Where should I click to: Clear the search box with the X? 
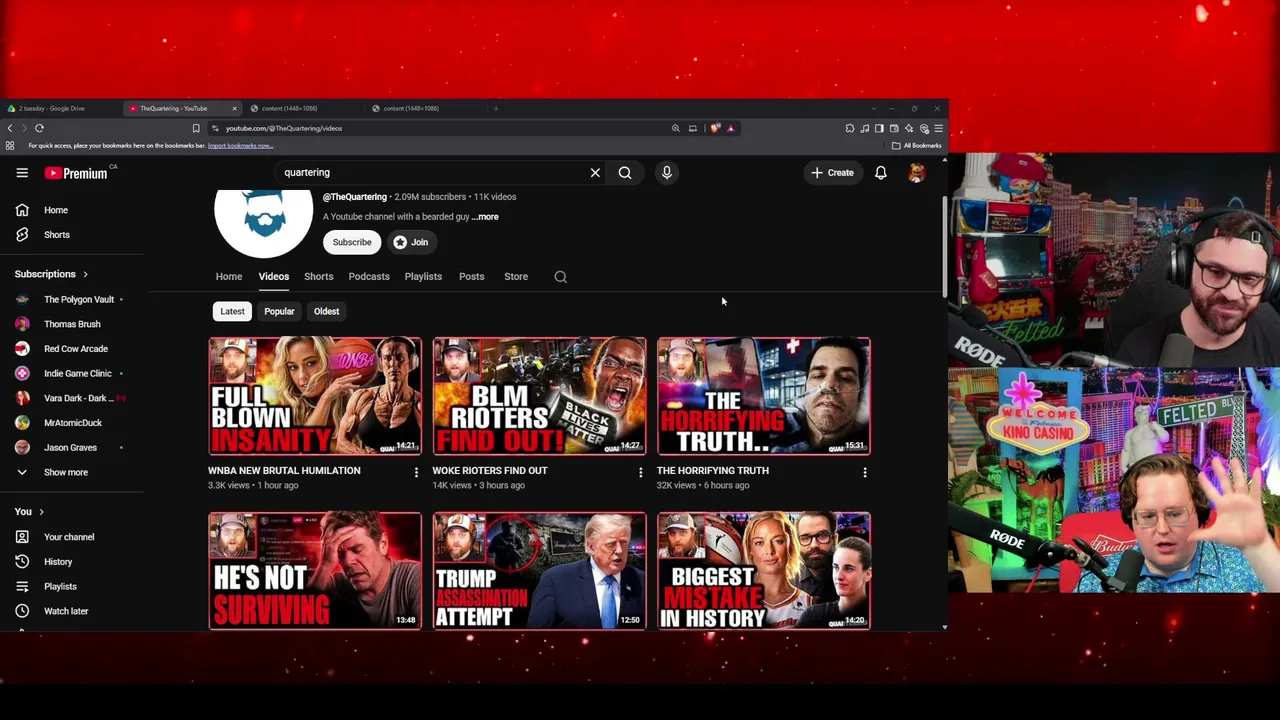595,173
